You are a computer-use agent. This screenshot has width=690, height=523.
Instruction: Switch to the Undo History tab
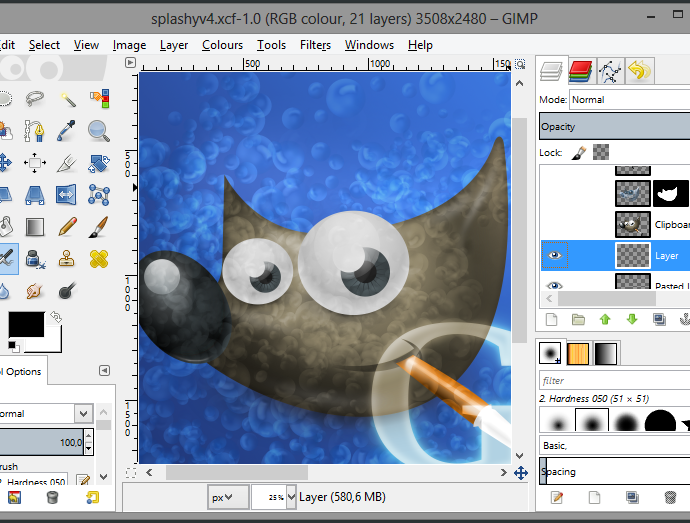click(x=640, y=70)
